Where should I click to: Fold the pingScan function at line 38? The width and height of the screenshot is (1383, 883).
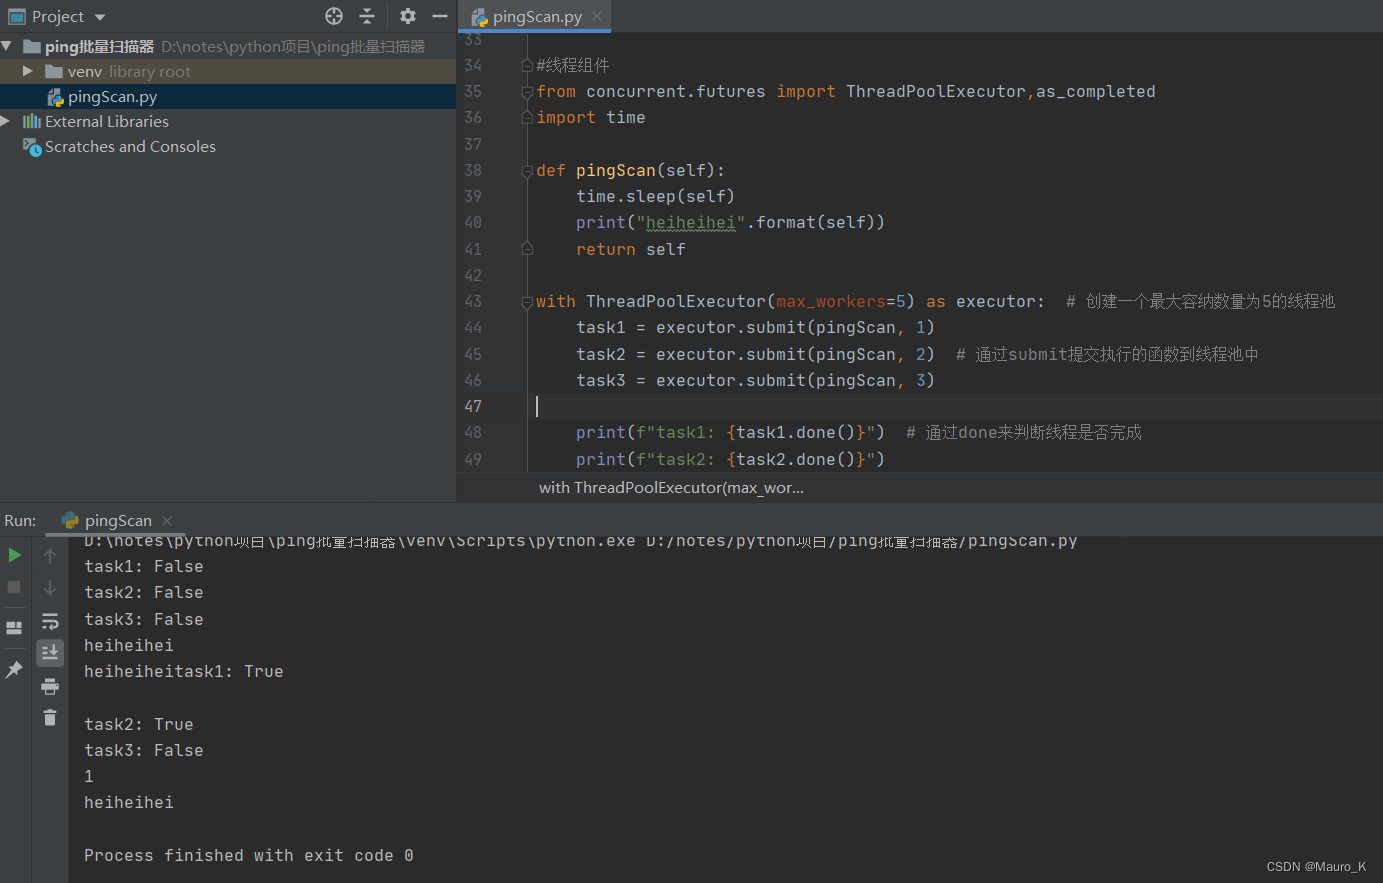pyautogui.click(x=527, y=171)
